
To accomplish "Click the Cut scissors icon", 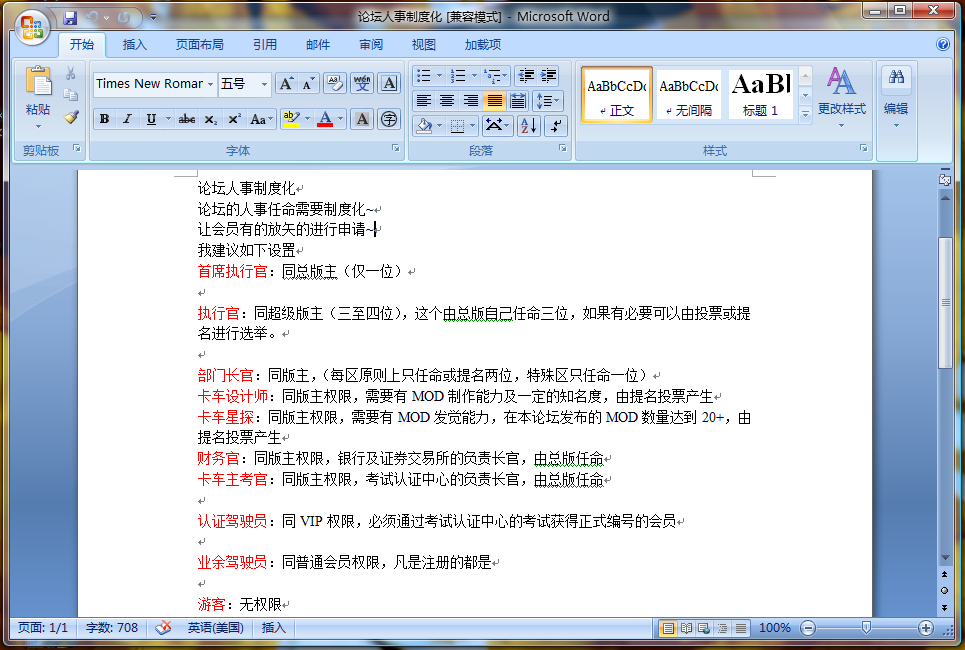I will click(x=71, y=73).
